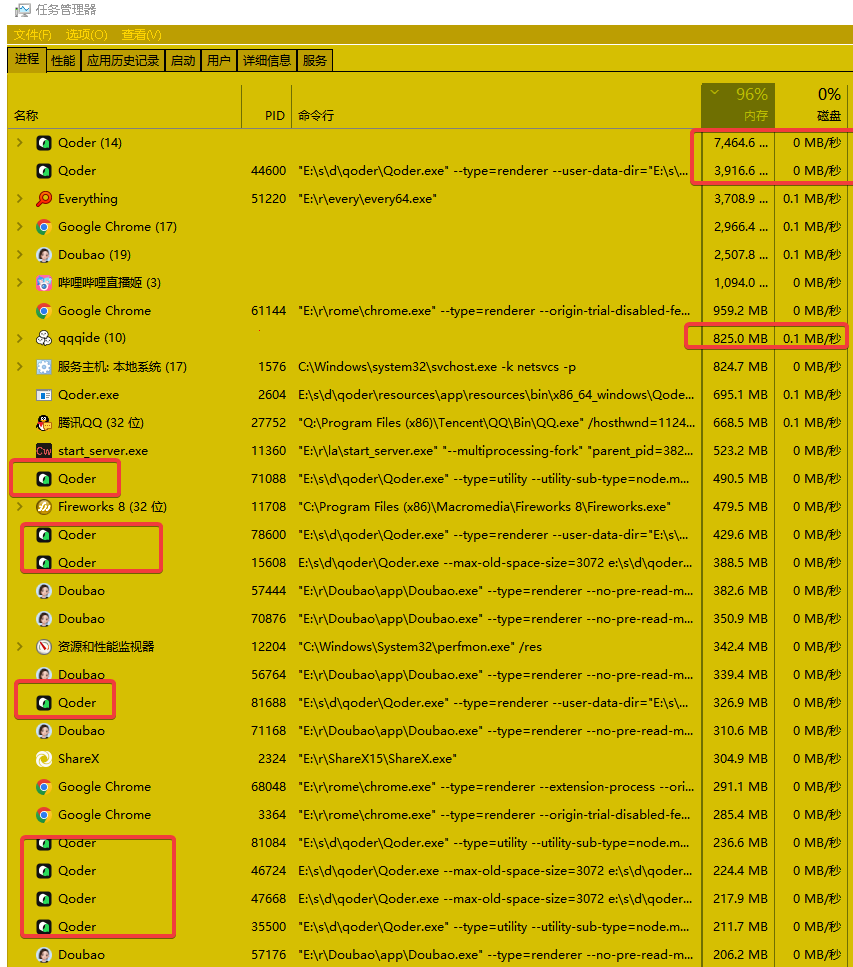This screenshot has height=967, width=853.
Task: Click memory value 825.0 MB for qqqide
Action: [740, 339]
